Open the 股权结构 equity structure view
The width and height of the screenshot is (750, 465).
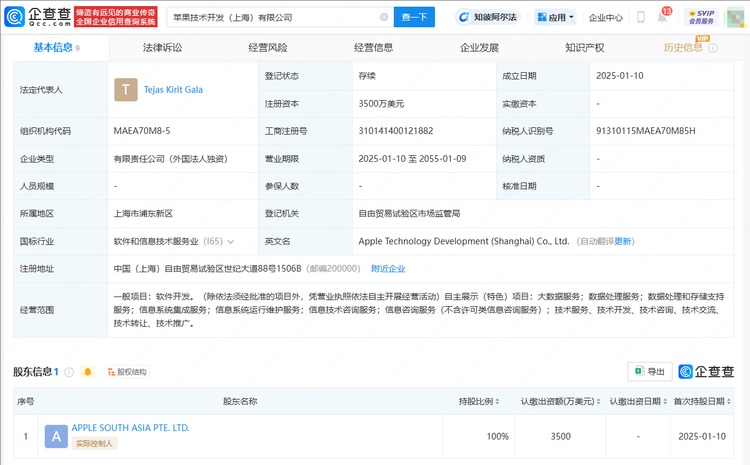pos(126,372)
